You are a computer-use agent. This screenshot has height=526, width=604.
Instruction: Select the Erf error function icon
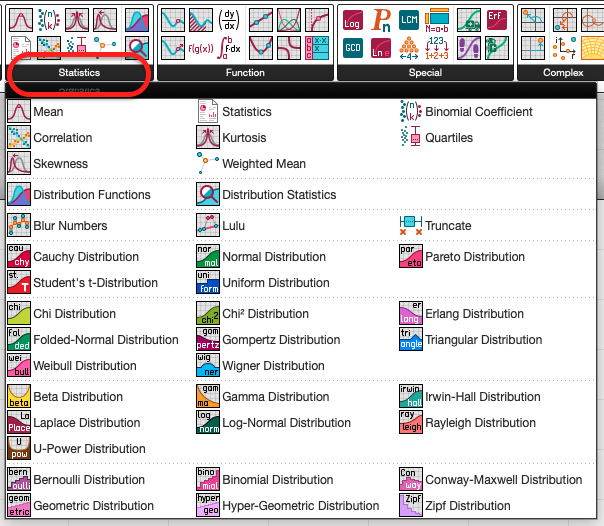point(497,20)
